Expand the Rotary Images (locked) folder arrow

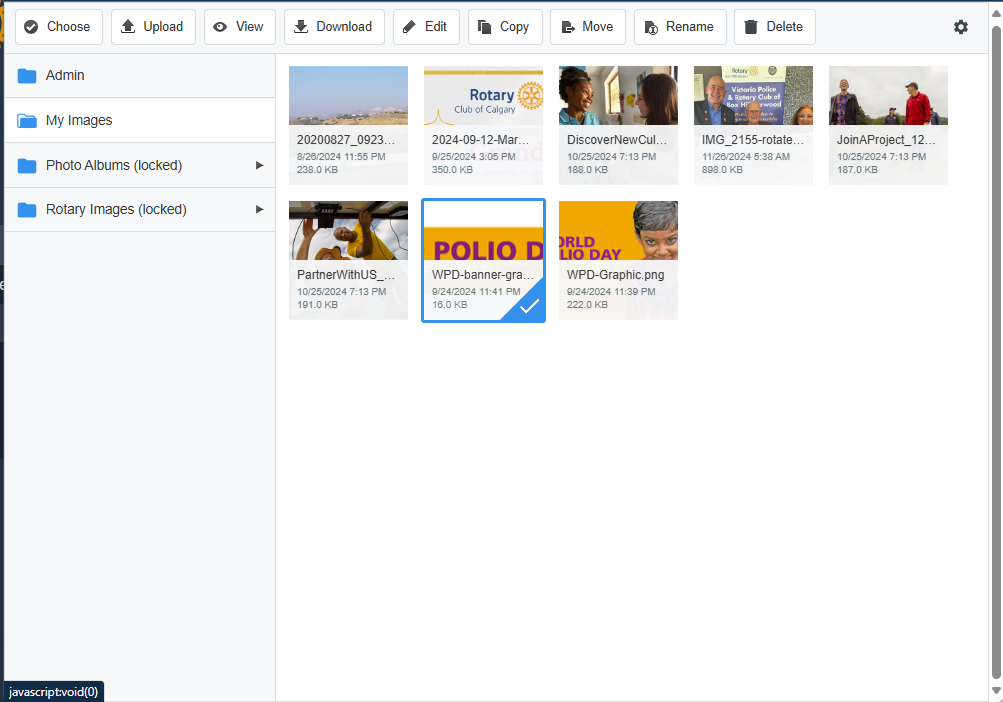260,209
